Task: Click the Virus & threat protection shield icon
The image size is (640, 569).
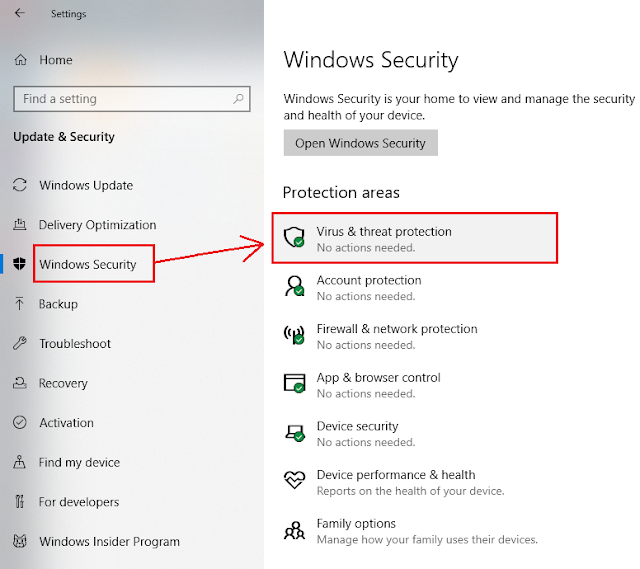Action: coord(294,237)
